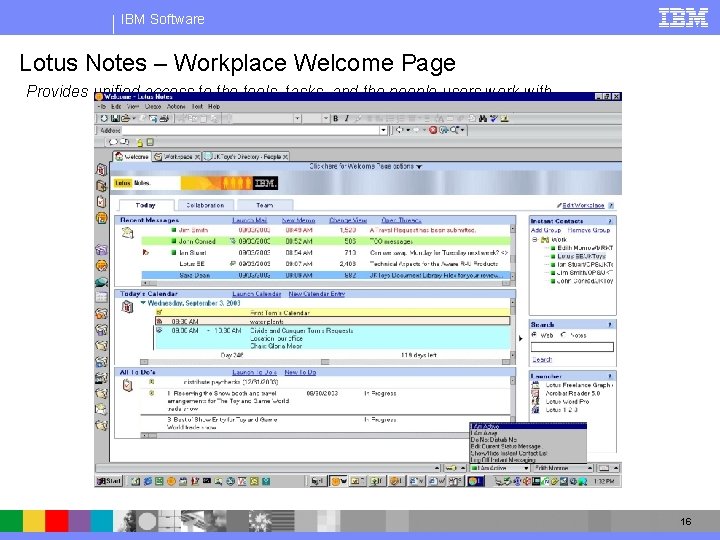
Task: Click the calendar horizontal scrollbar
Action: pos(325,362)
